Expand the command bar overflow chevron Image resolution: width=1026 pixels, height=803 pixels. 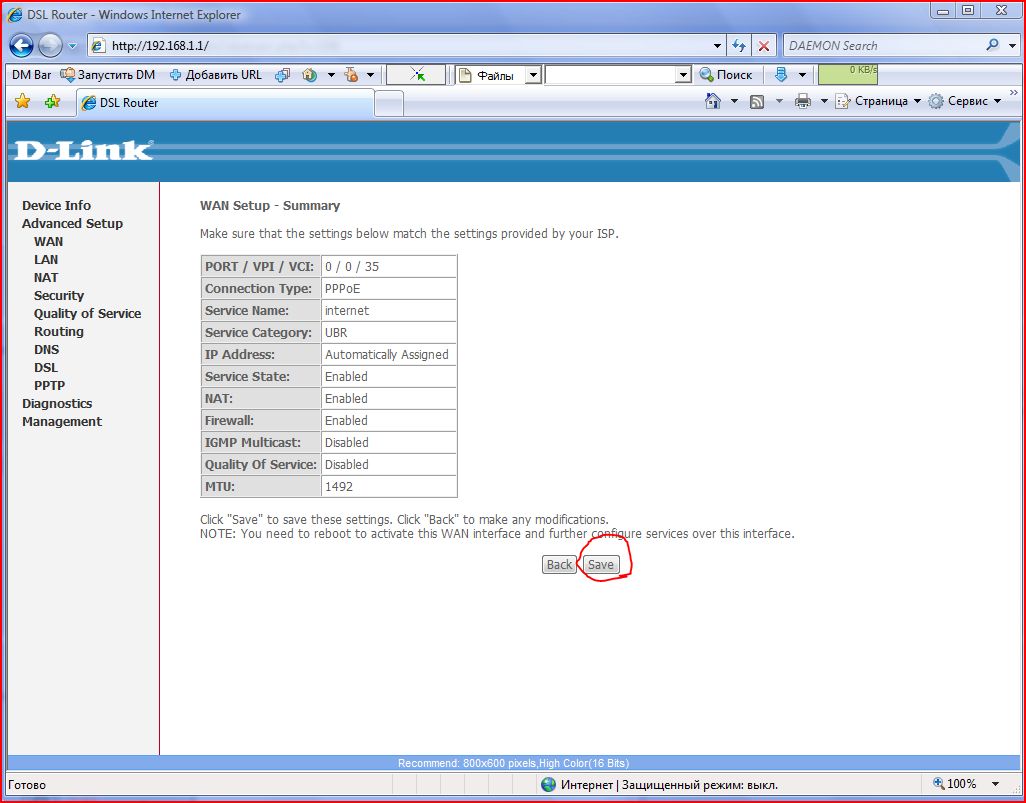click(1014, 94)
